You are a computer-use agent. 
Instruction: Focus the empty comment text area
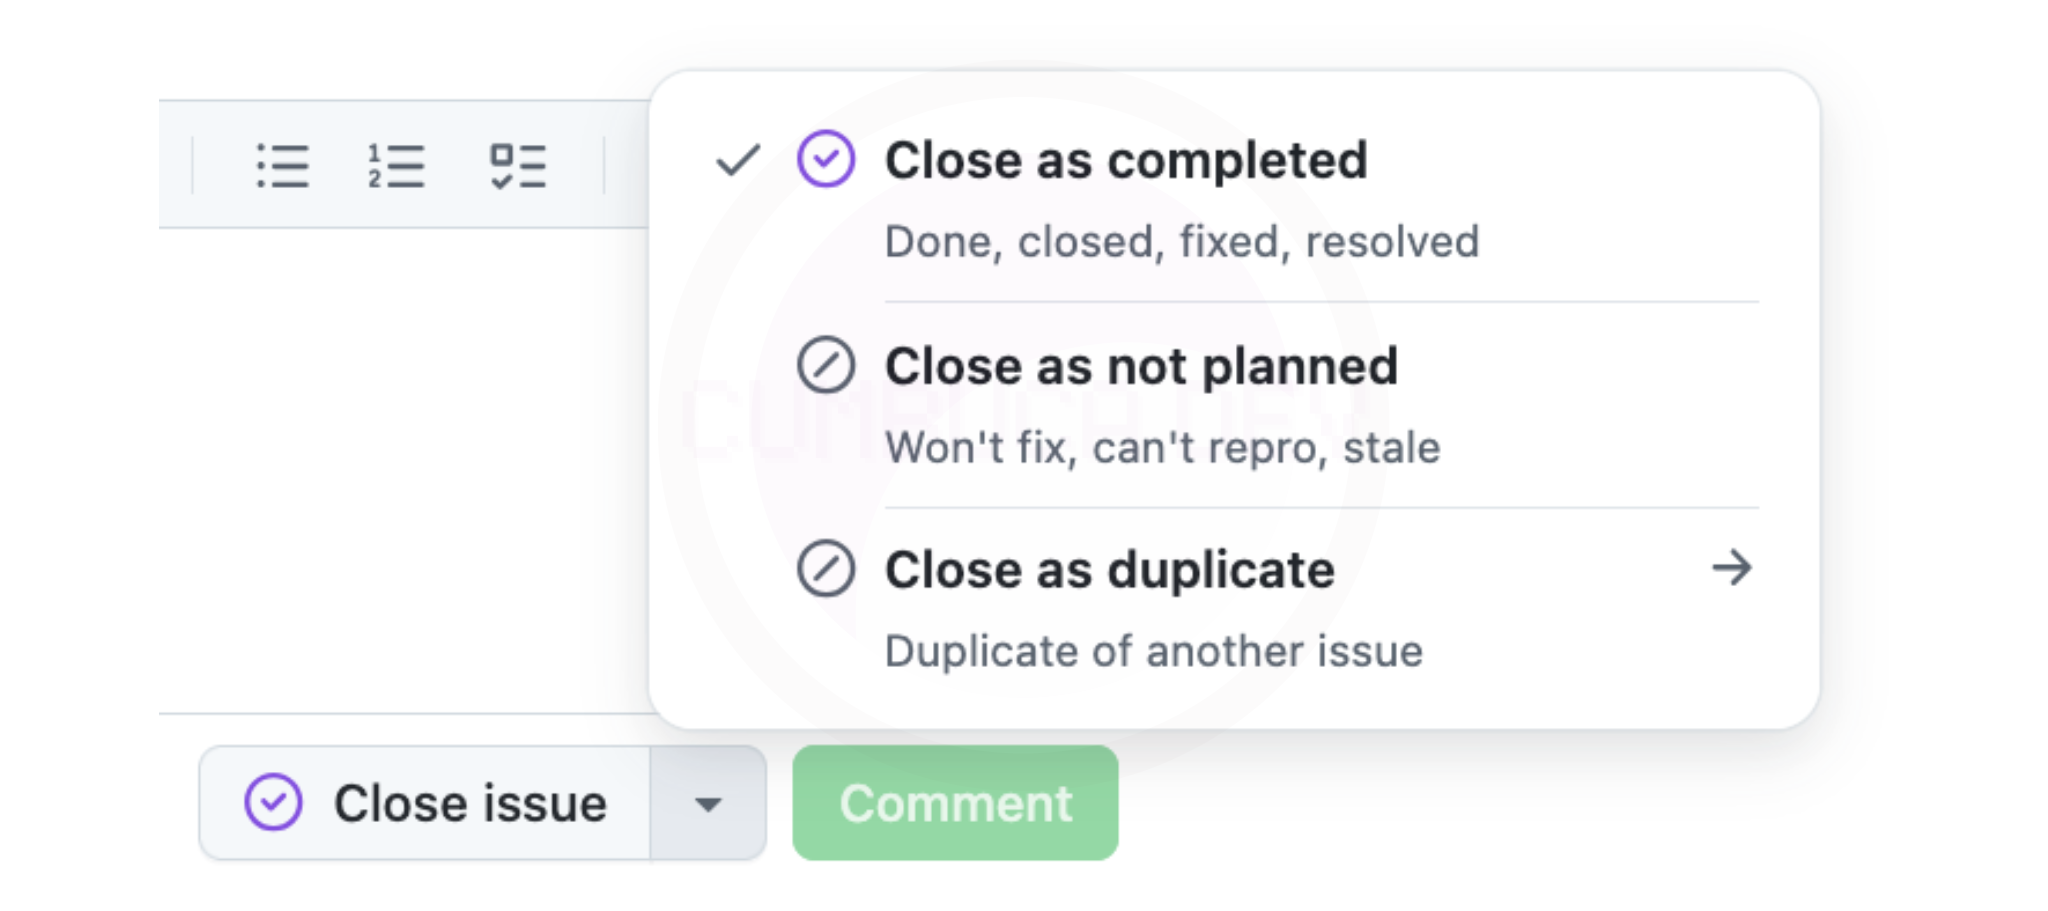400,470
